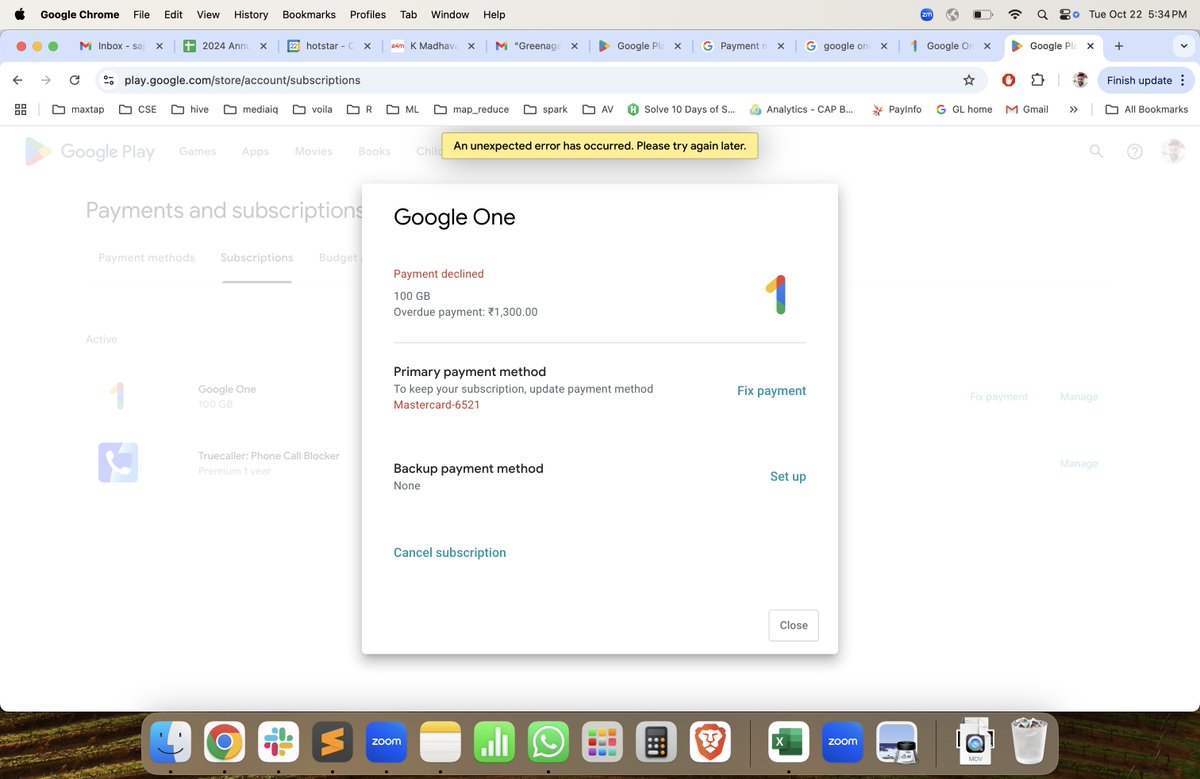Viewport: 1200px width, 779px height.
Task: Open the PayInfo bookmark
Action: pyautogui.click(x=896, y=109)
